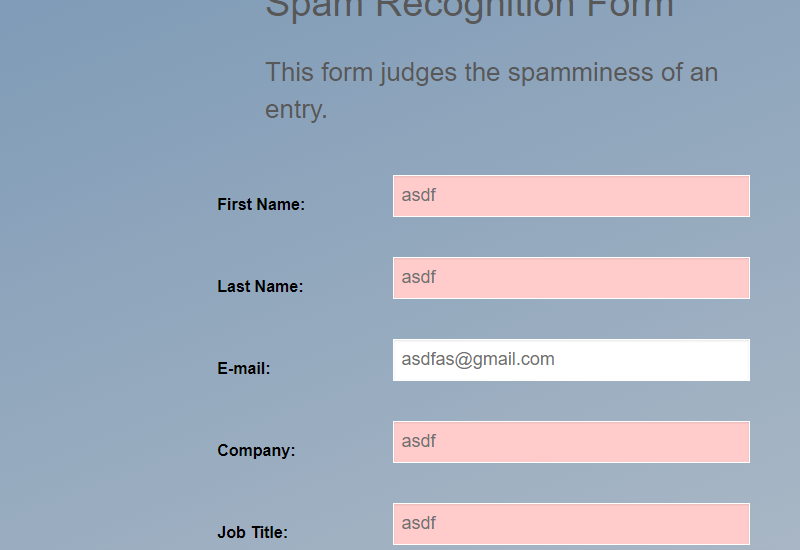Click "asdf" text in First Name field

point(419,196)
